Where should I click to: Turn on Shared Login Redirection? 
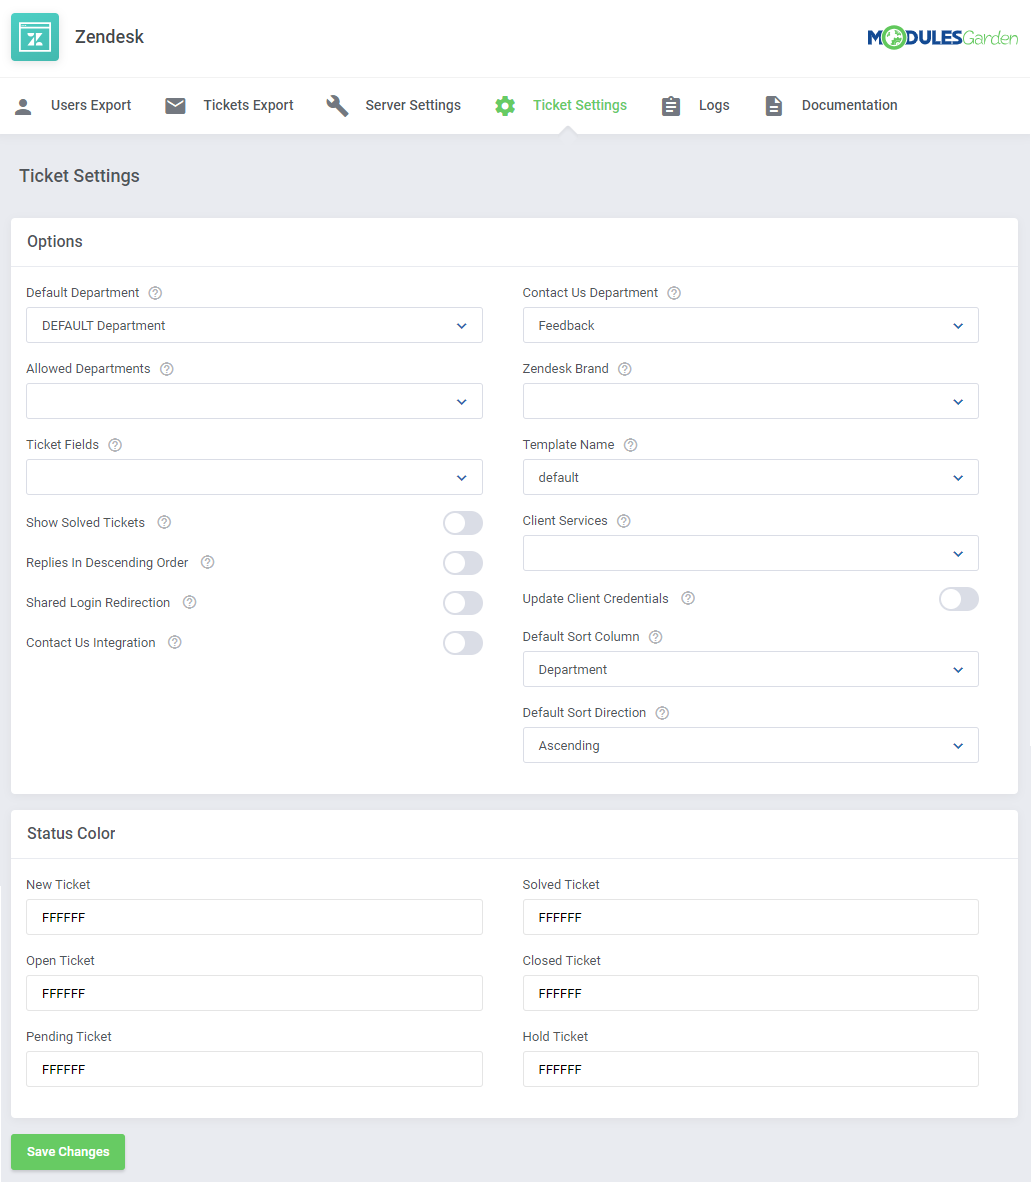pos(463,603)
